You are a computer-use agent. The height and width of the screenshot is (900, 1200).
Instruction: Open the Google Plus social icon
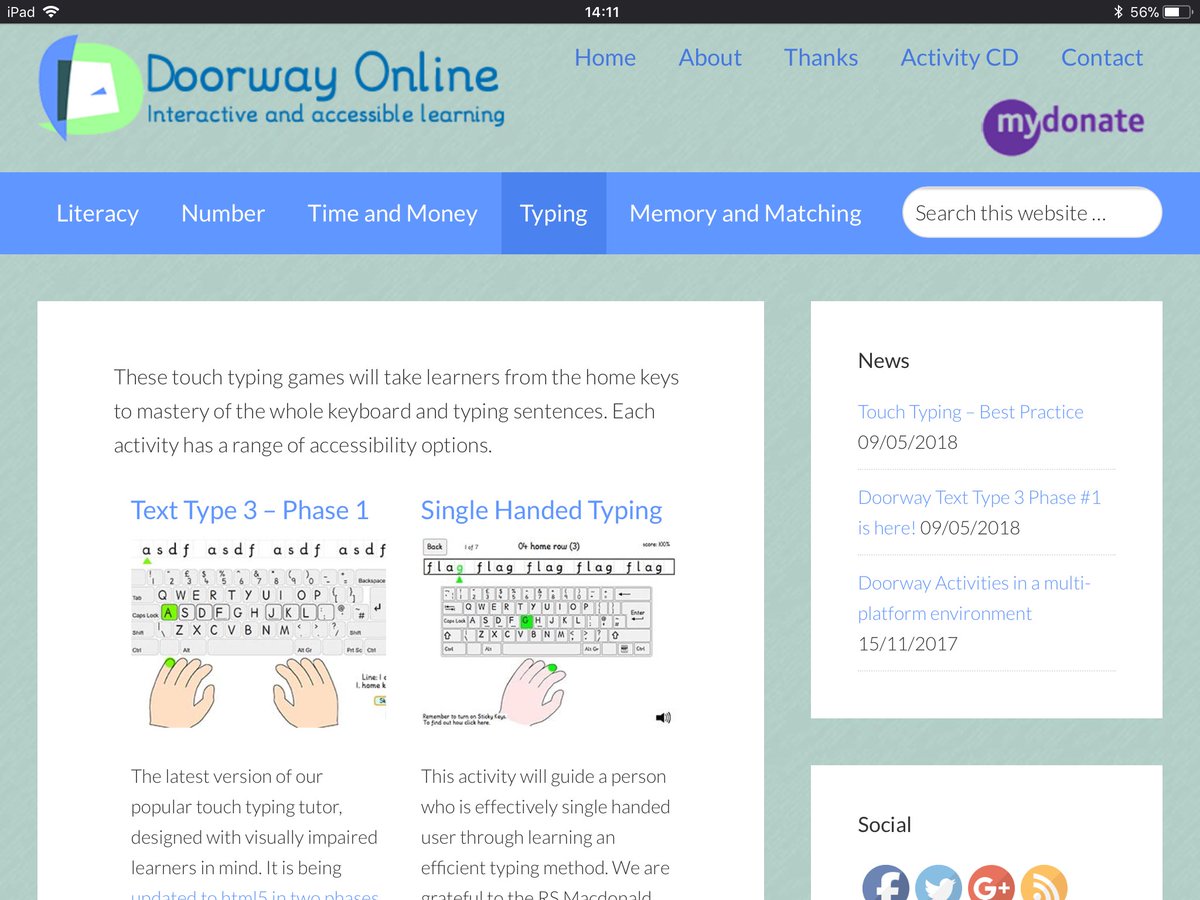pos(991,883)
